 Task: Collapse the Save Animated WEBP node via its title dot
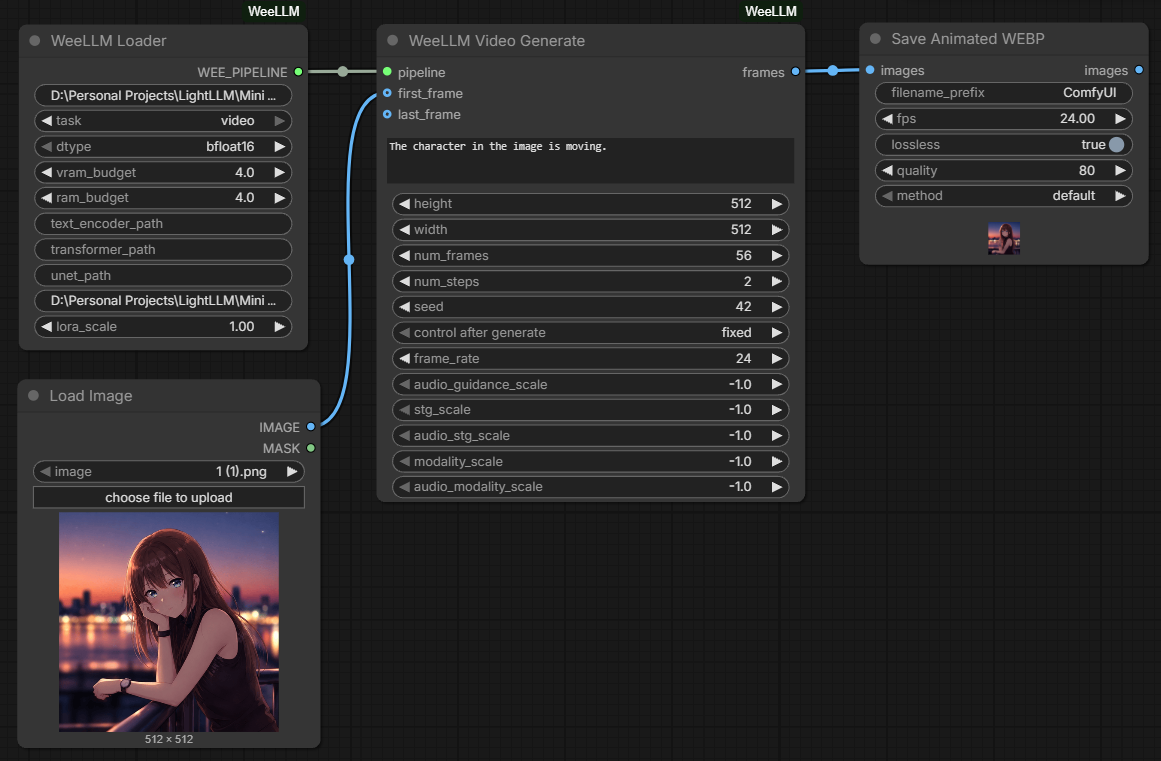coord(875,38)
